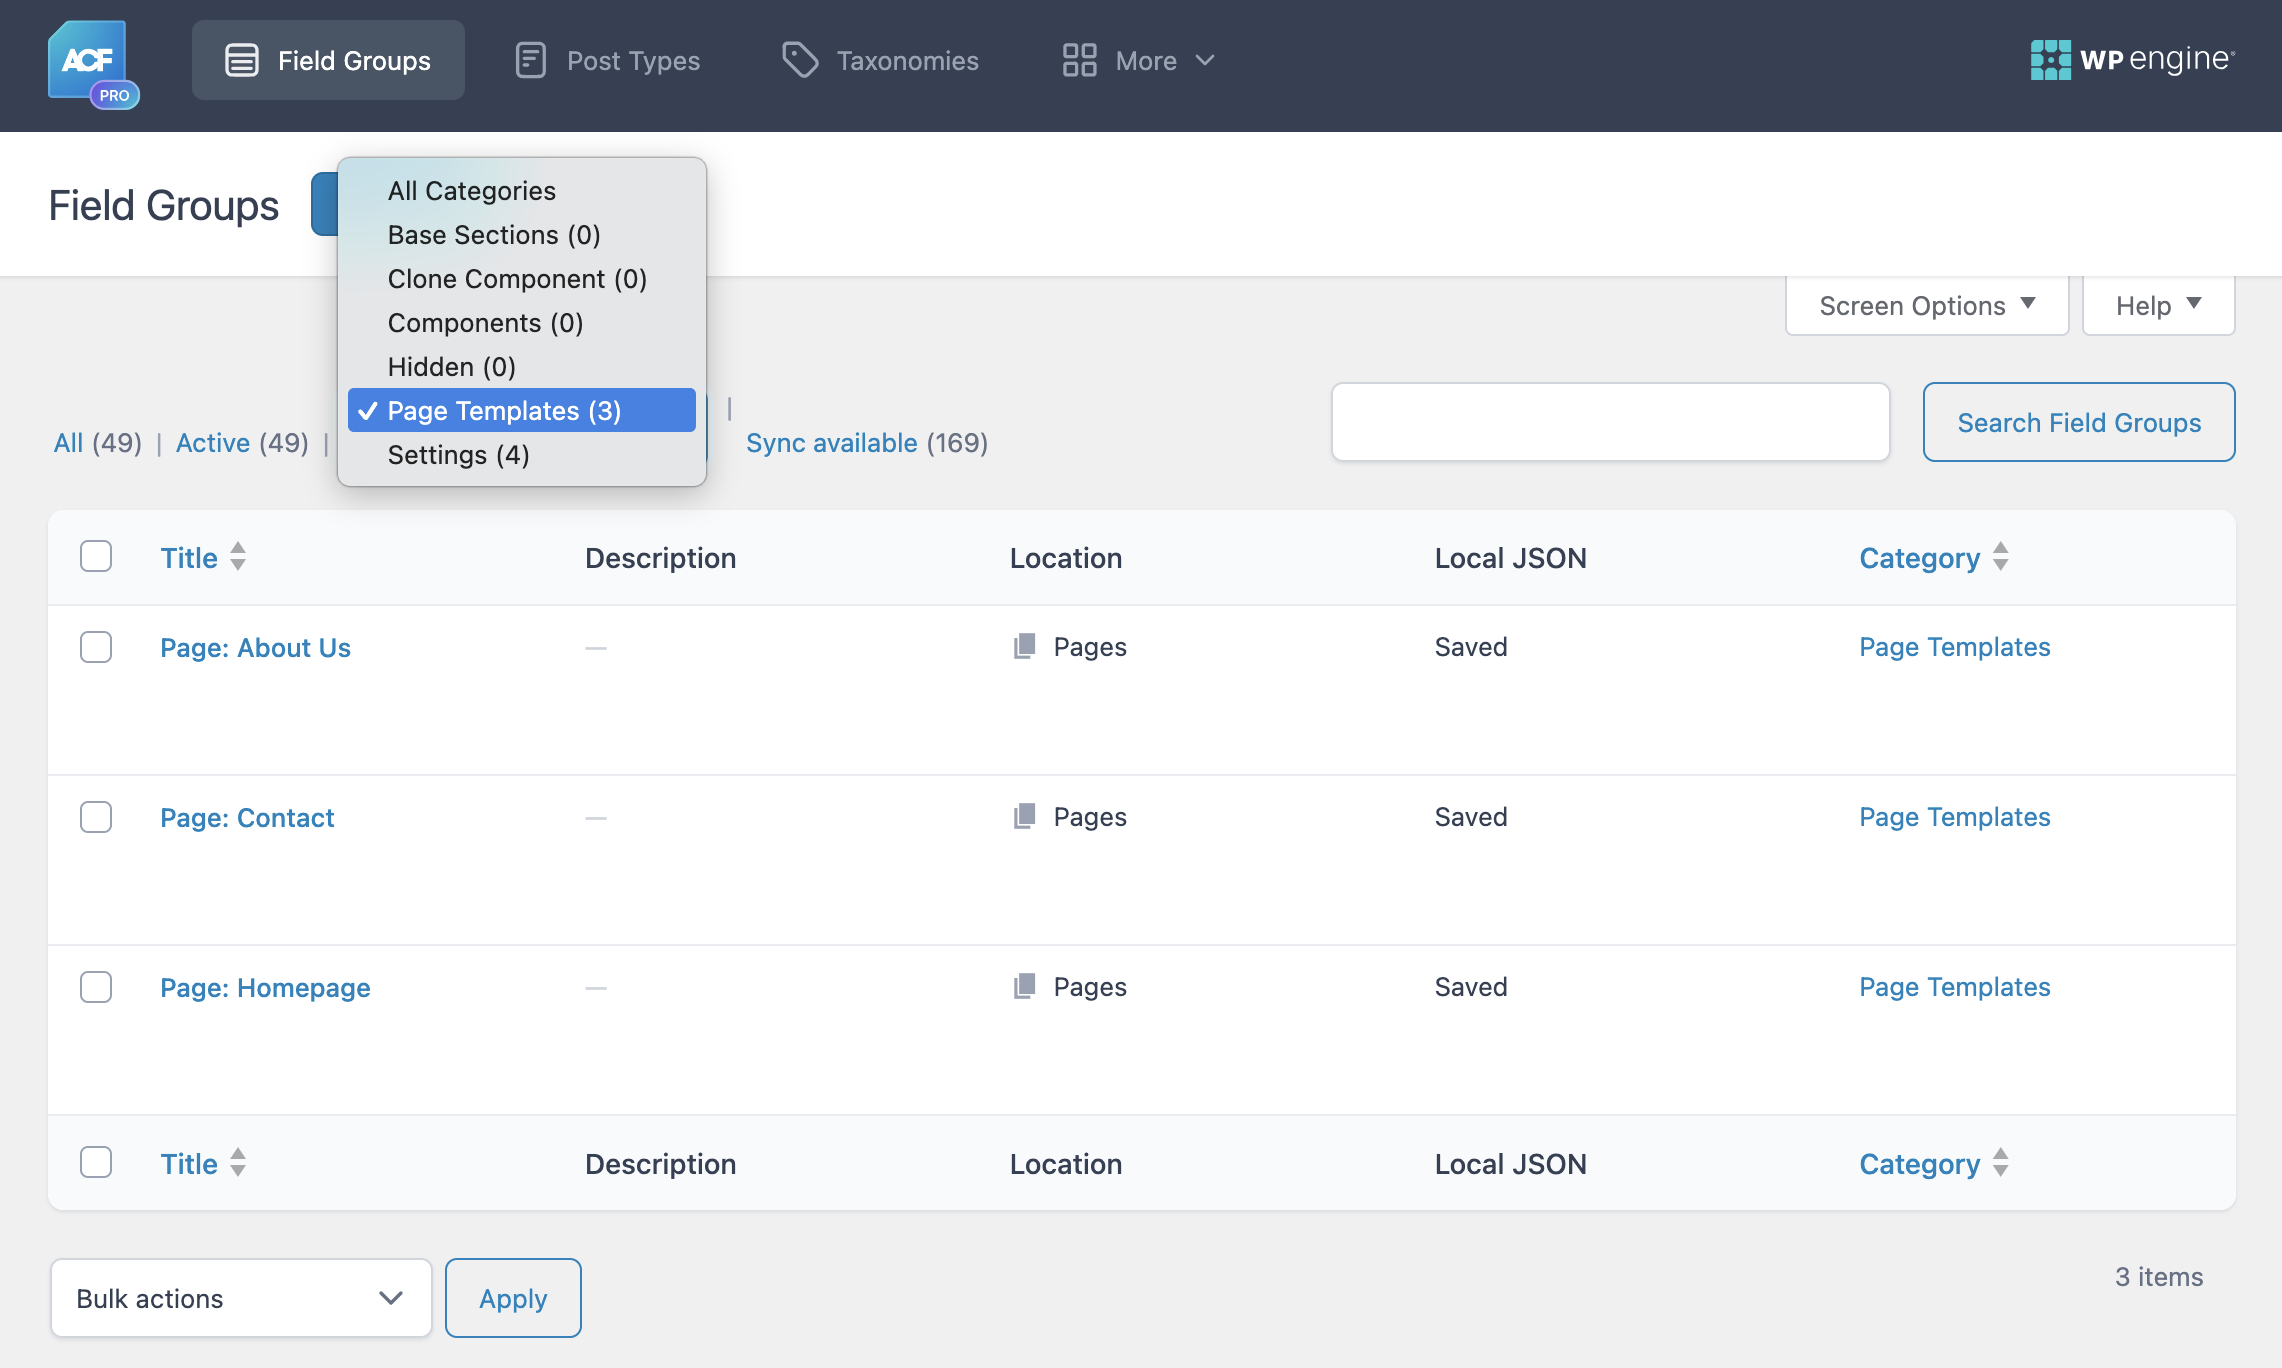Image resolution: width=2282 pixels, height=1368 pixels.
Task: Select the Taxonomies tag icon
Action: (800, 59)
